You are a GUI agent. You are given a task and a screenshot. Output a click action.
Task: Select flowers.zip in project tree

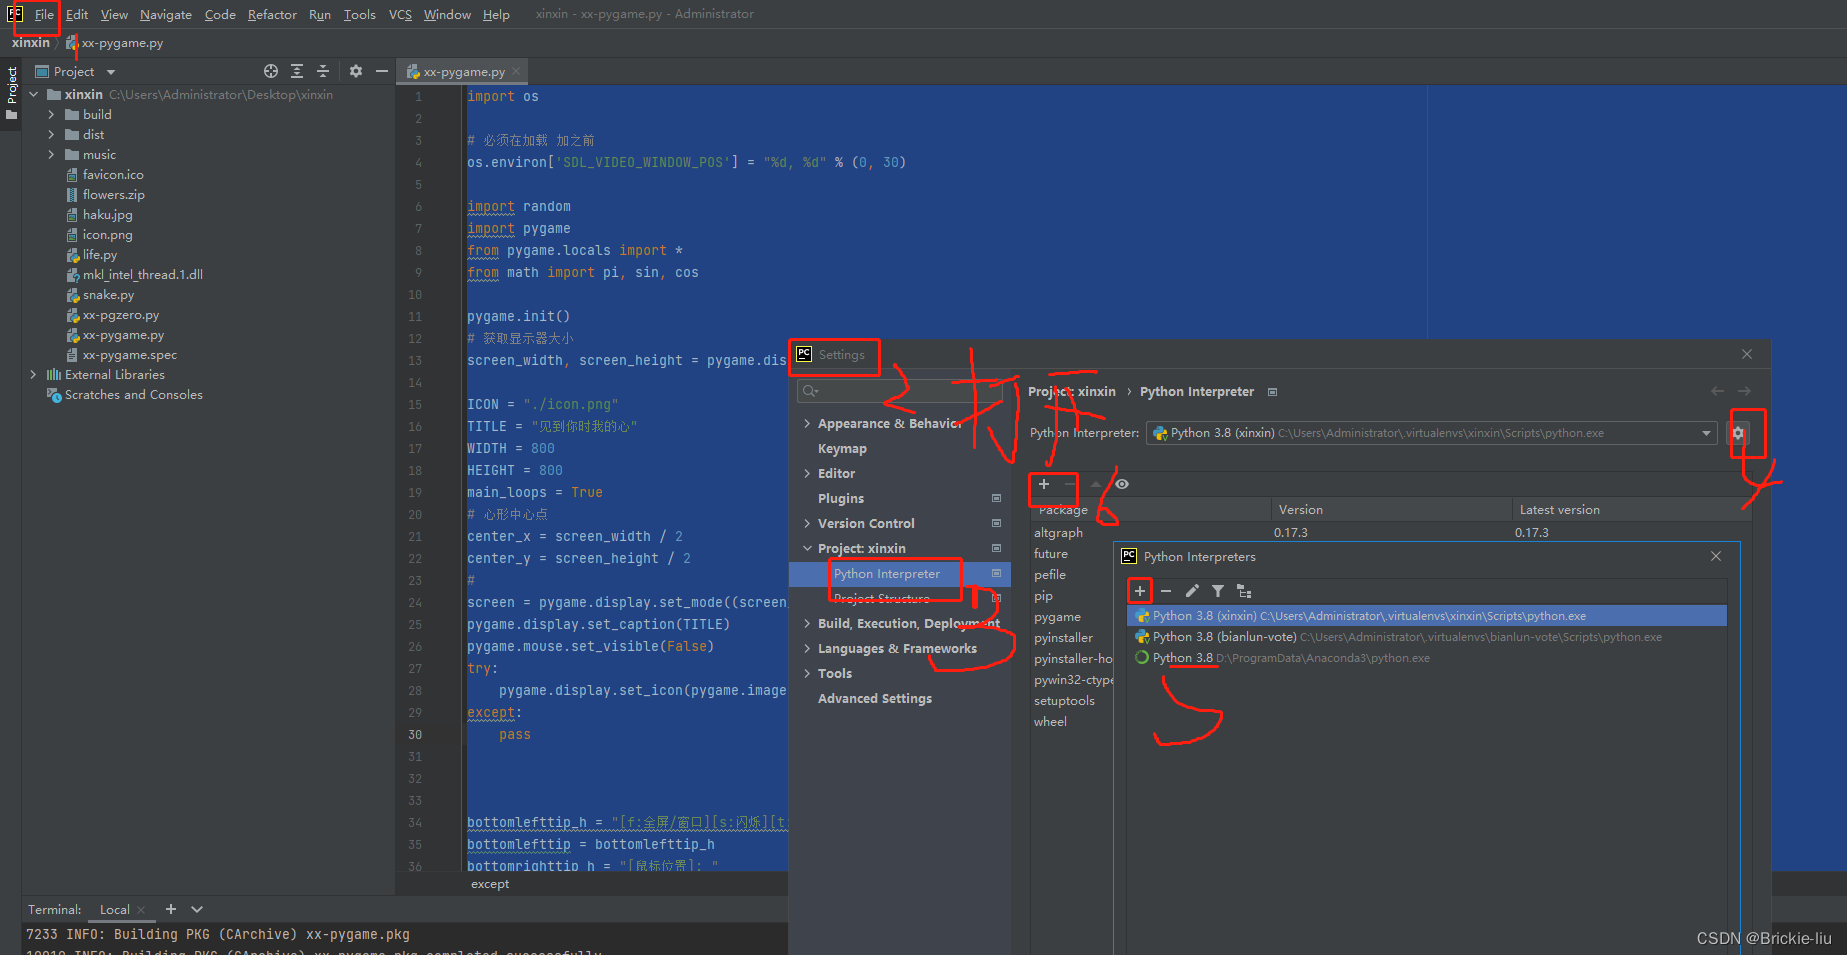point(114,195)
